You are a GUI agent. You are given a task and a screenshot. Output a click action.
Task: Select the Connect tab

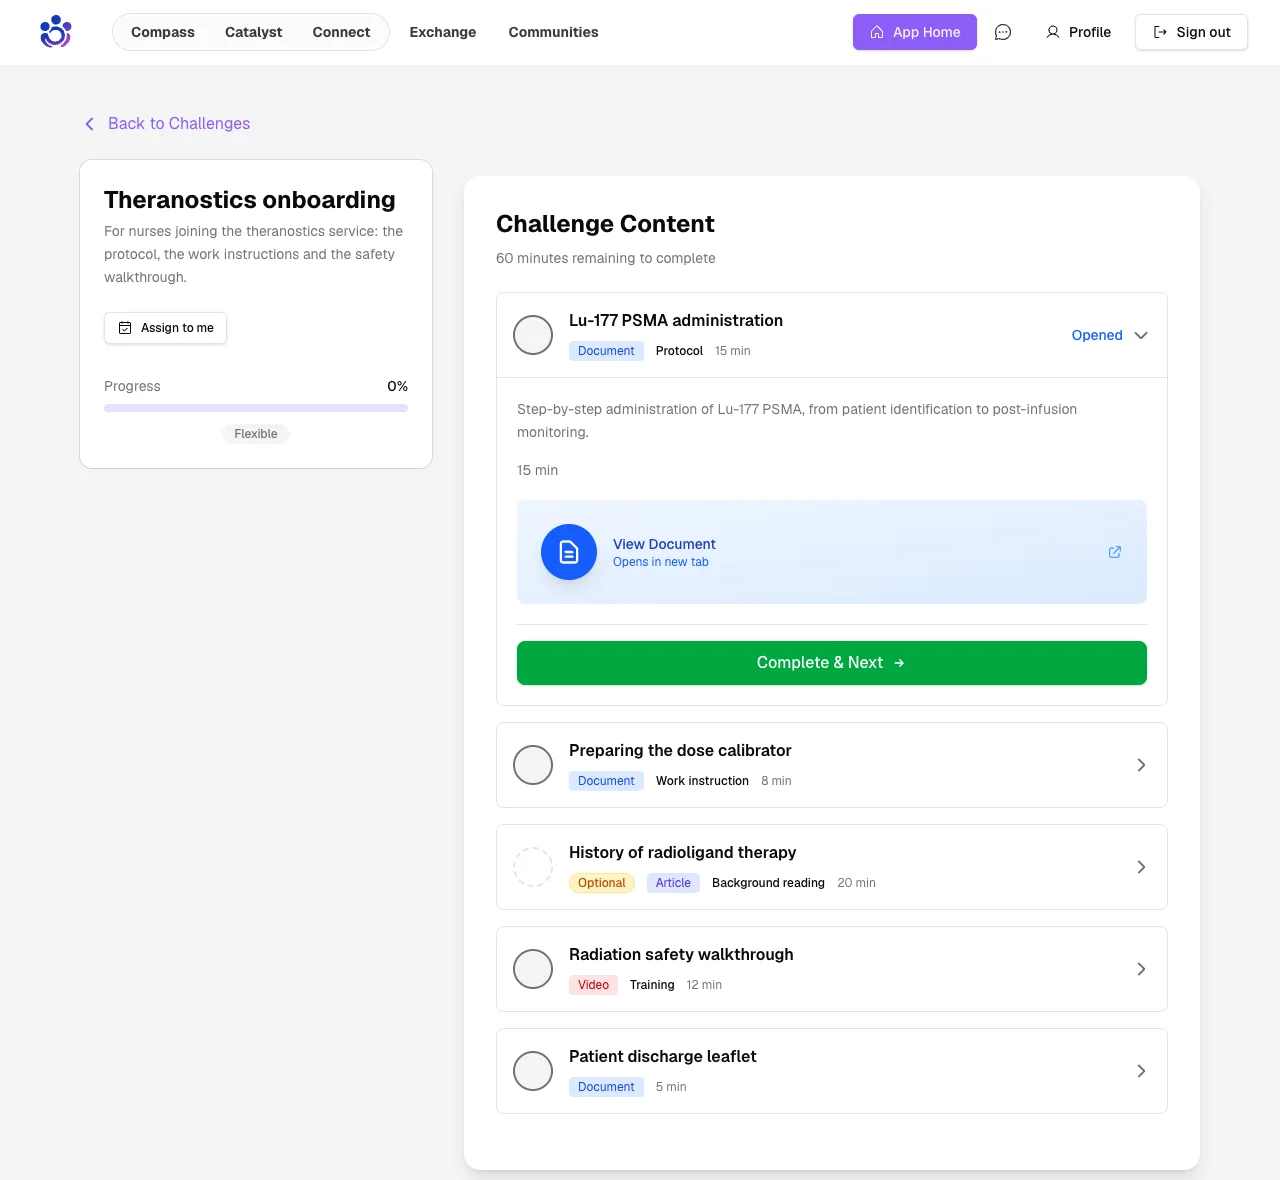point(341,32)
